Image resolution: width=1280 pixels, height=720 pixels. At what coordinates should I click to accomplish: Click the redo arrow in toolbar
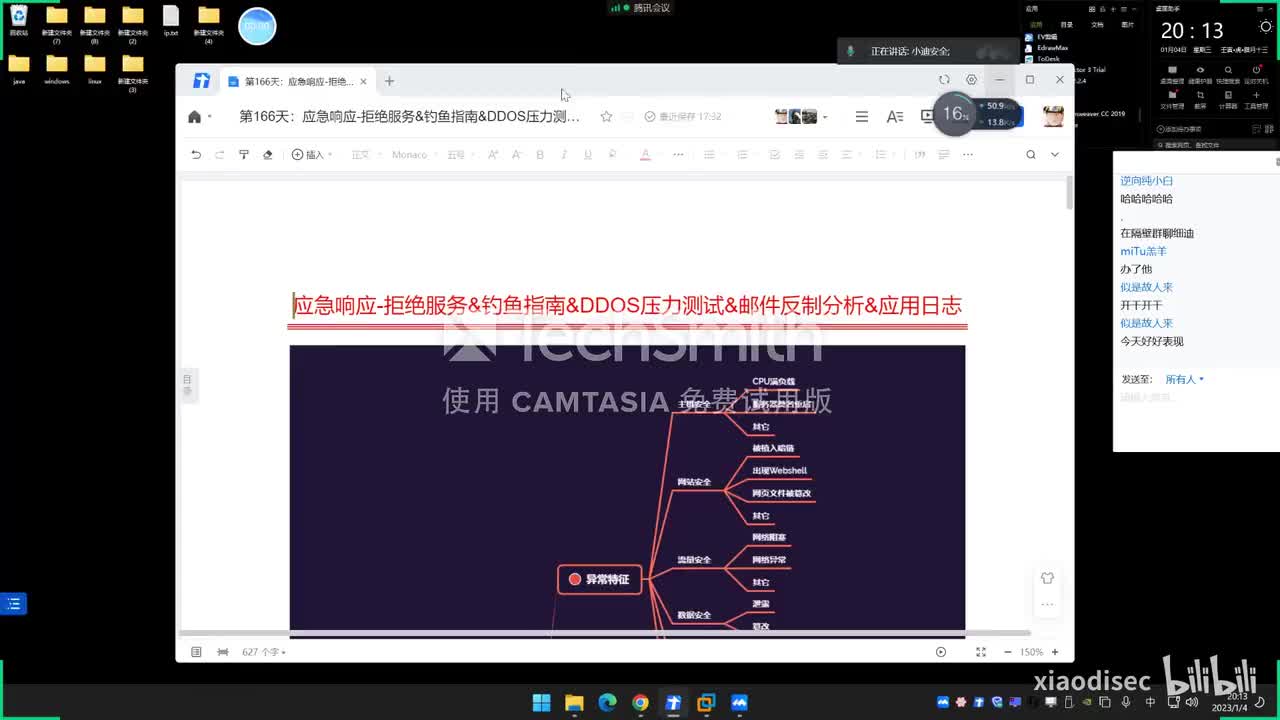[x=220, y=155]
